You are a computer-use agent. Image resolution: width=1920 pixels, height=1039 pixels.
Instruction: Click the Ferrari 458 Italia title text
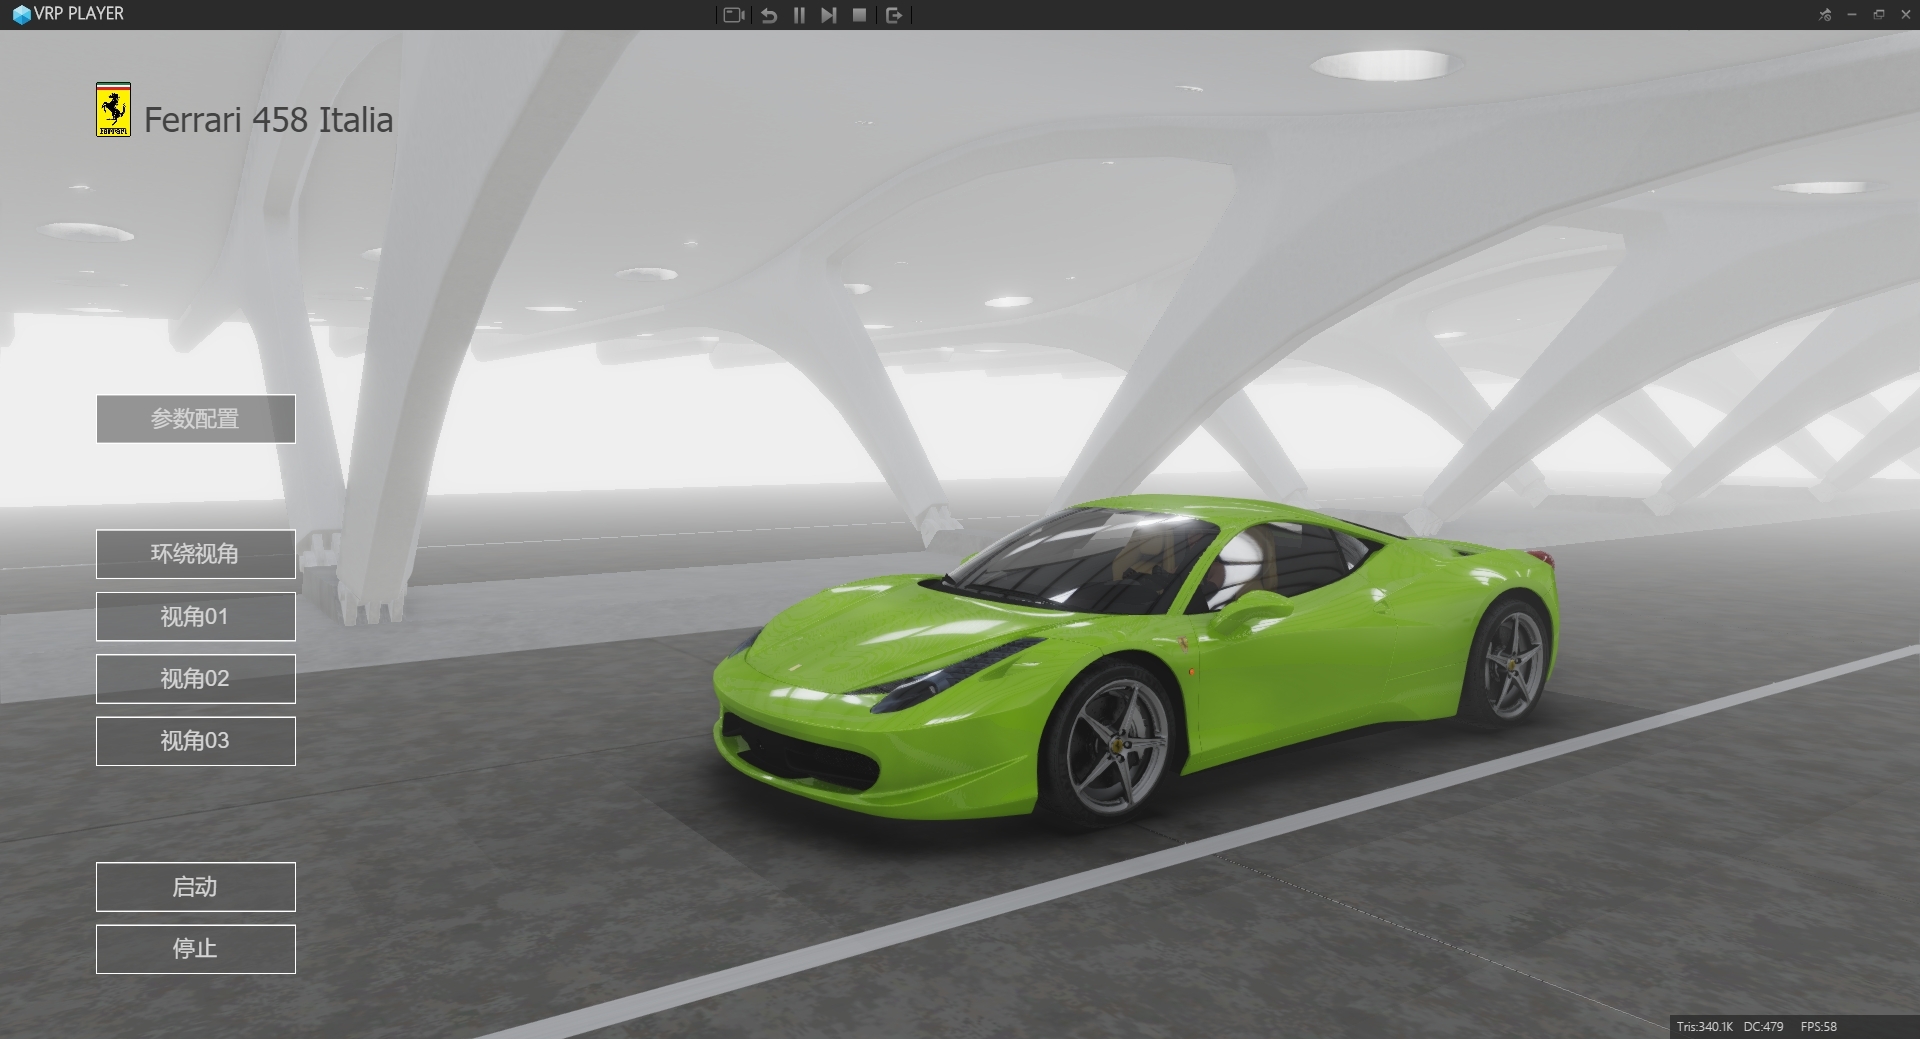268,120
